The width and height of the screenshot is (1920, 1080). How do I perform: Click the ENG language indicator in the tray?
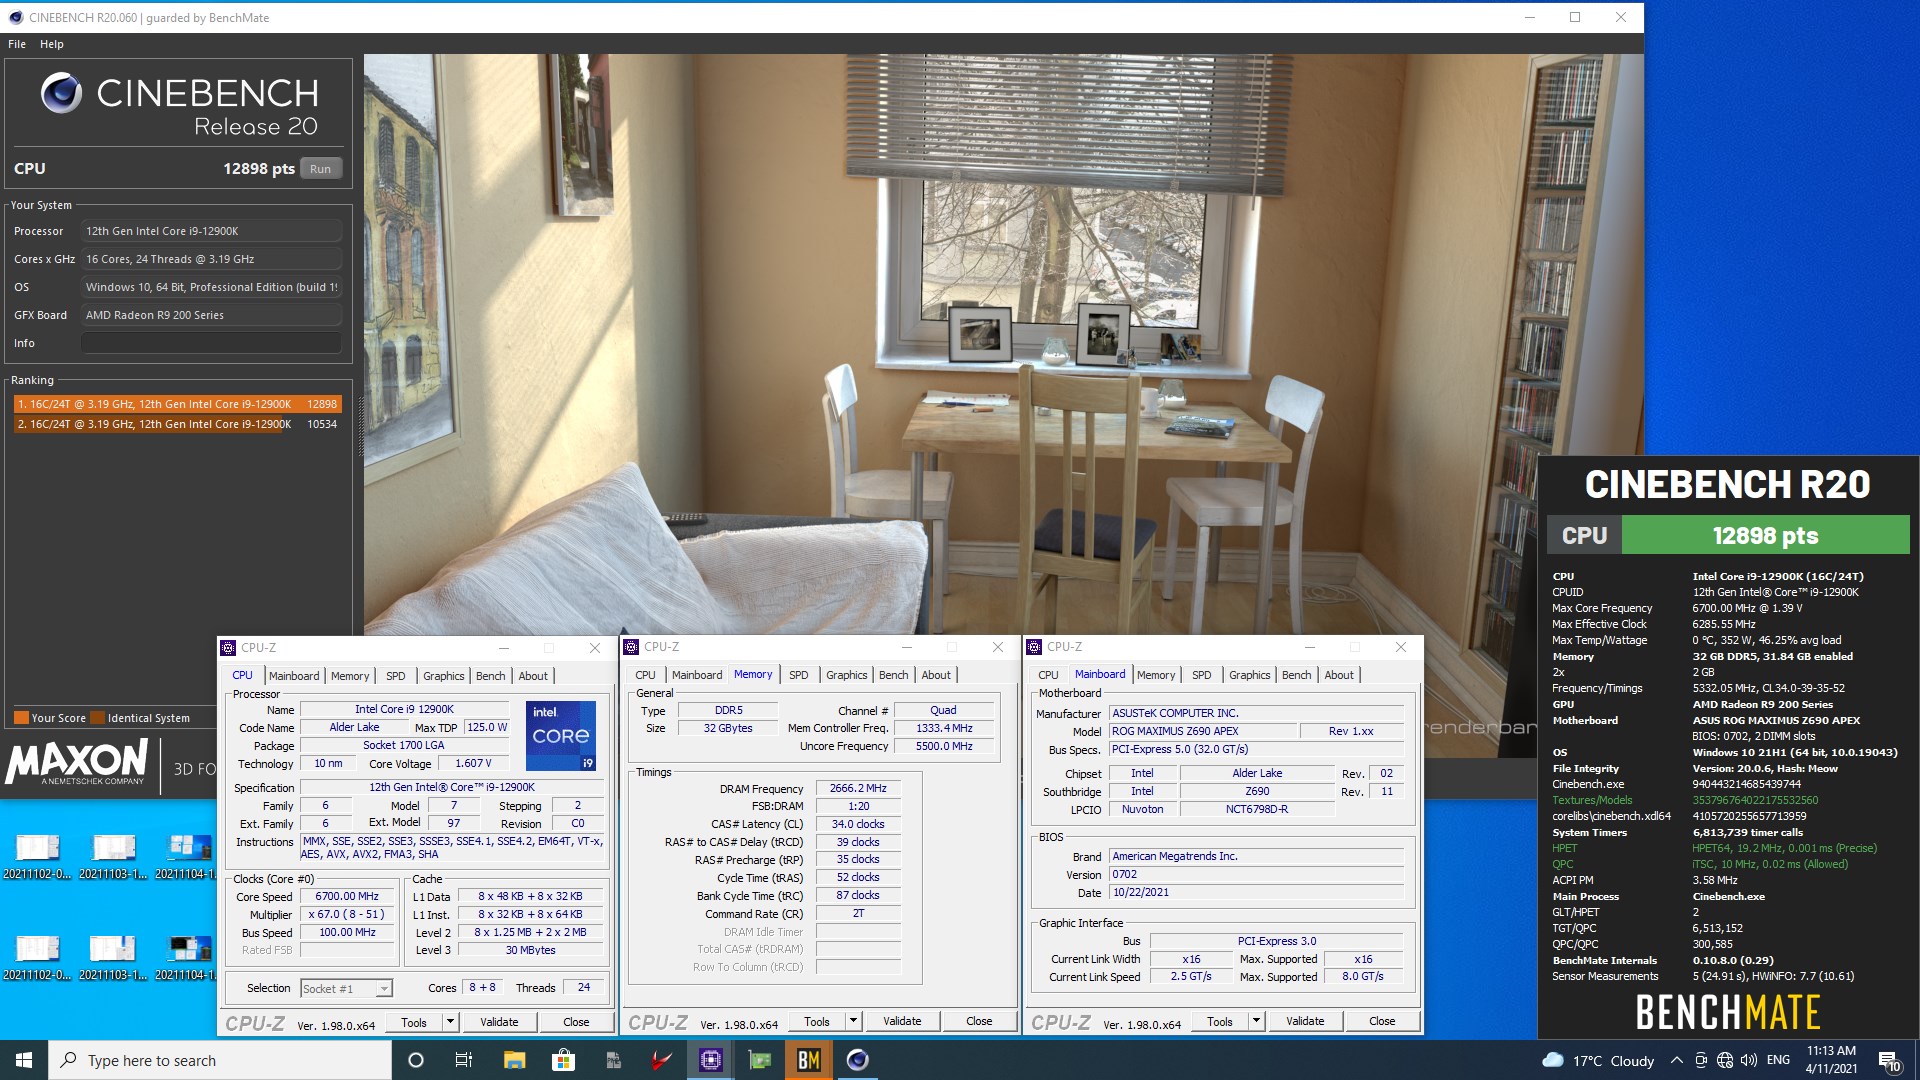[1778, 1060]
